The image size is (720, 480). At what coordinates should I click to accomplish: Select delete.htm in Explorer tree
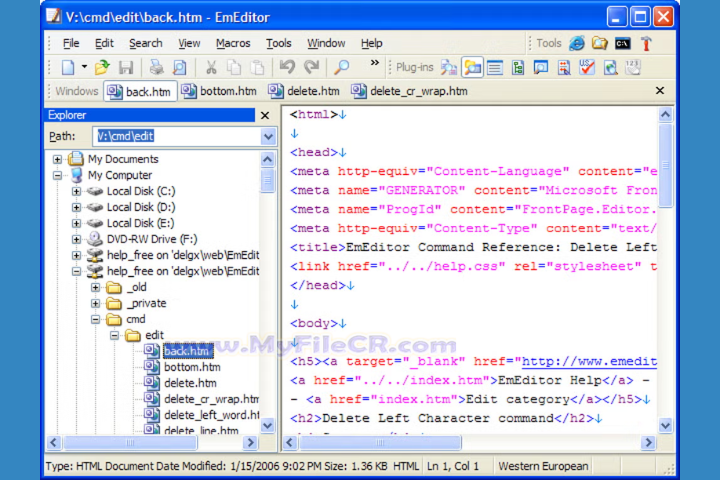(x=190, y=383)
